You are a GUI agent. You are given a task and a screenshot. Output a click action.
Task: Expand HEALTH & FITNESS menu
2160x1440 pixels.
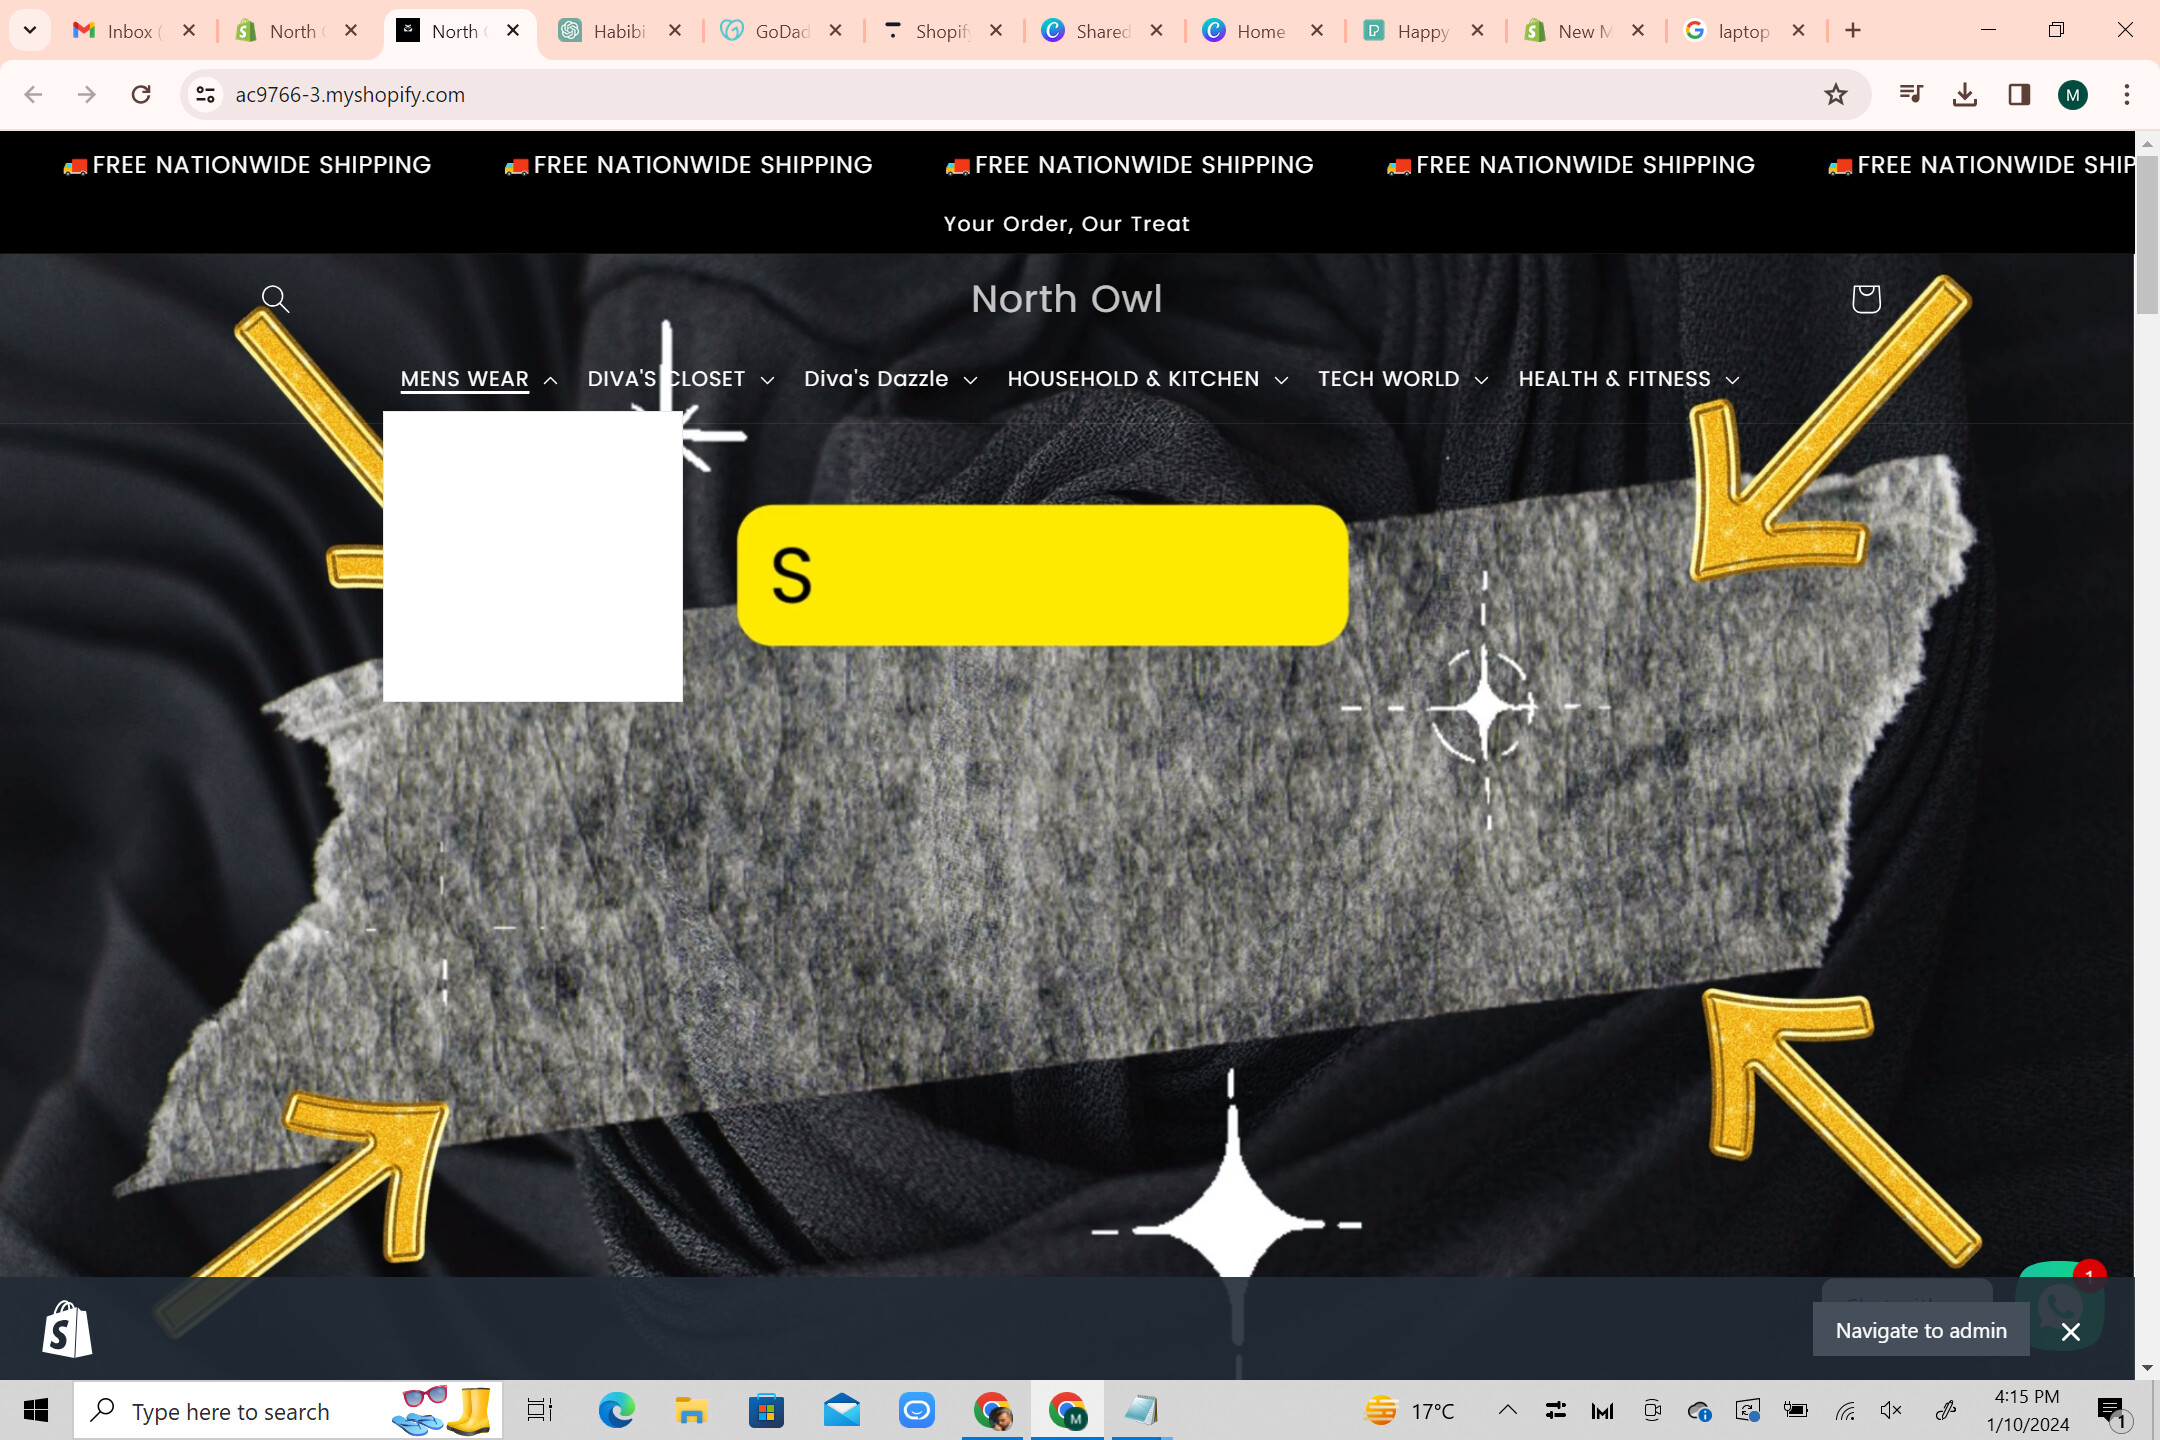1628,379
